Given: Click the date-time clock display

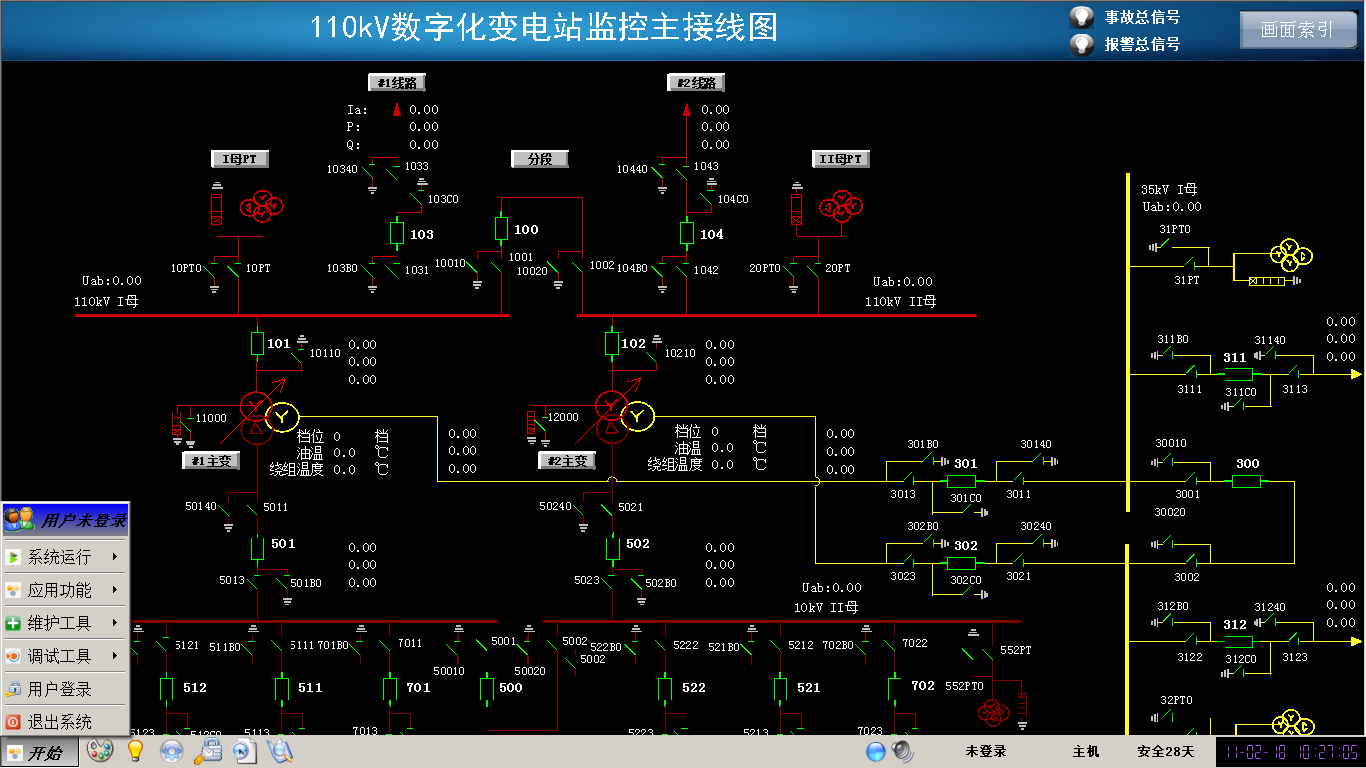Looking at the screenshot, I should pos(1290,752).
